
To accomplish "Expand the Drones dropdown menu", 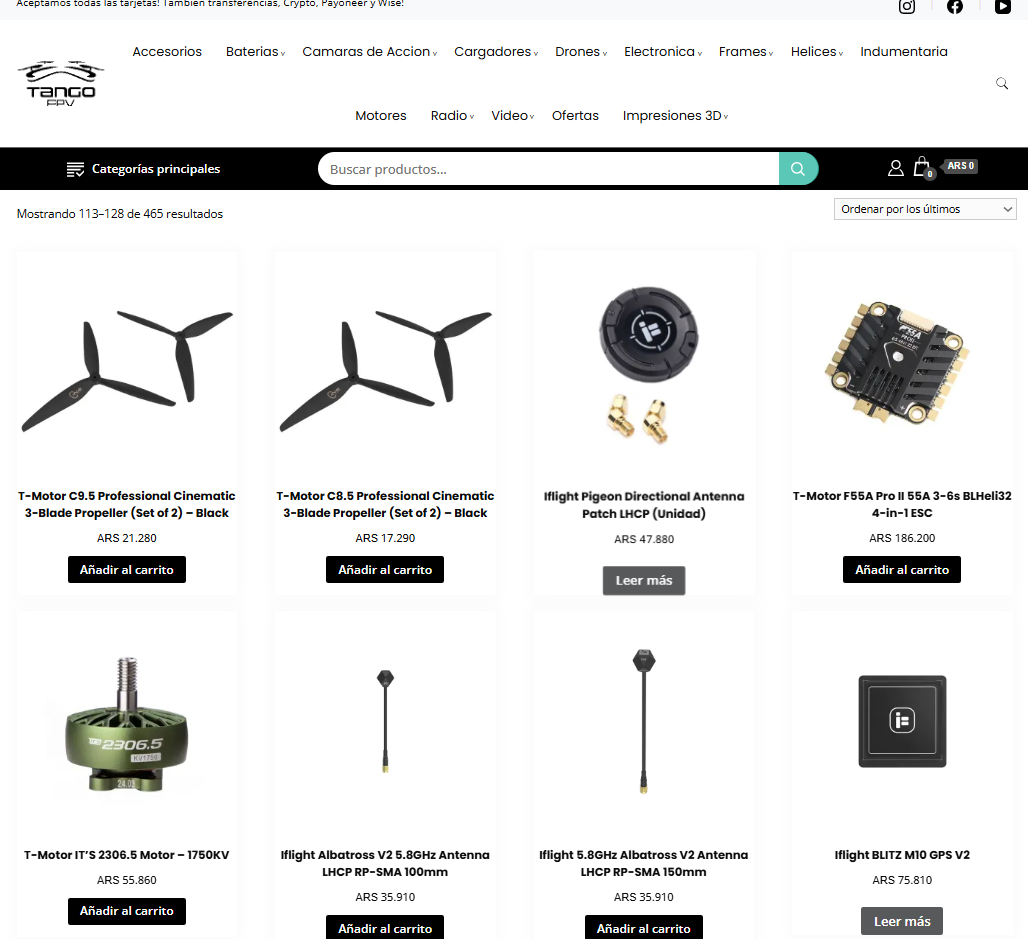I will [x=581, y=52].
